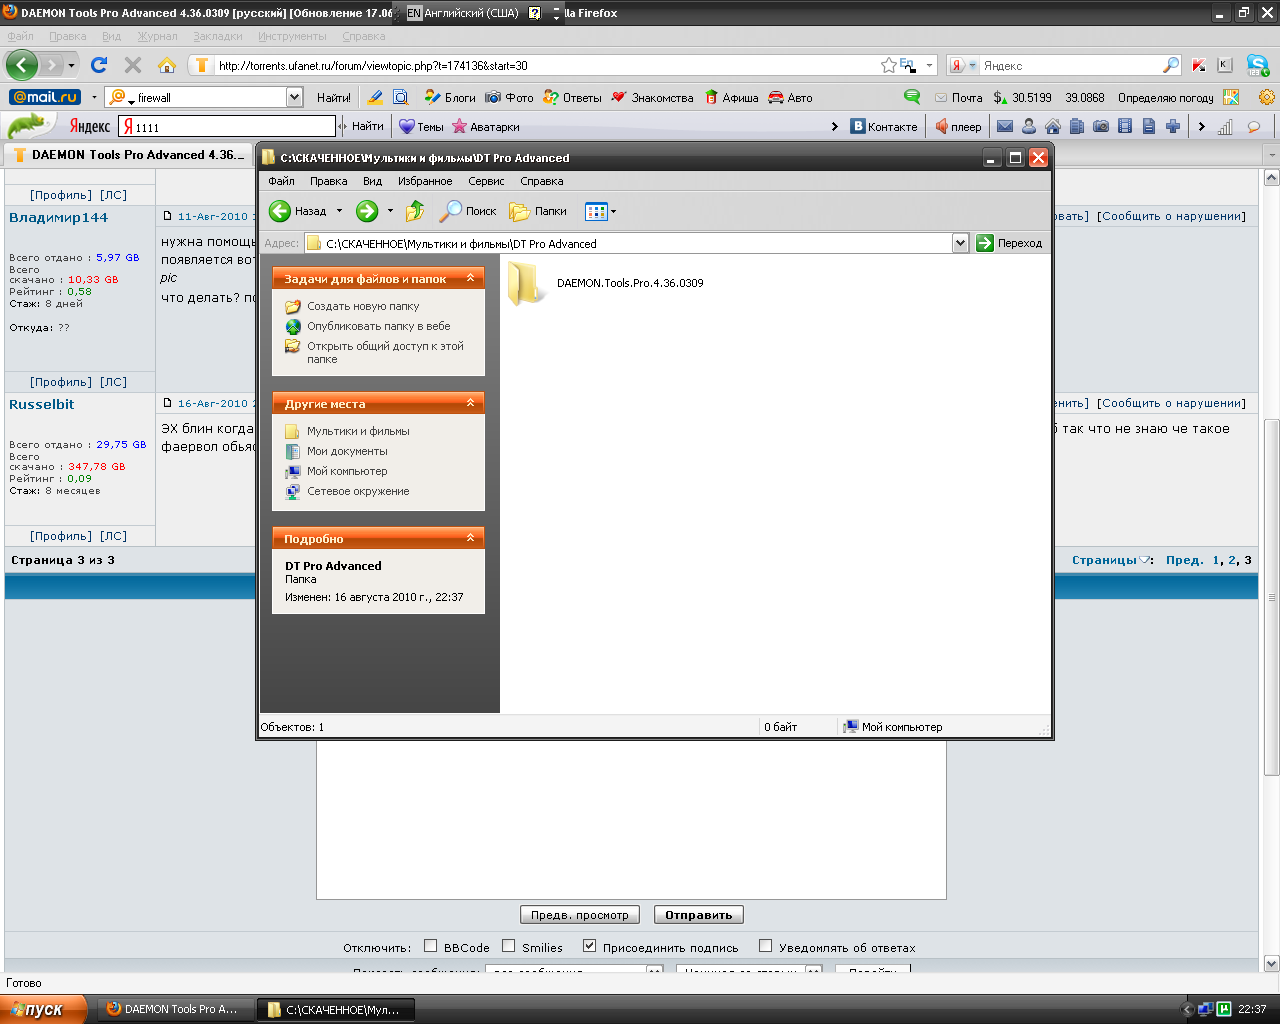Go up one folder level in Explorer
This screenshot has height=1024, width=1280.
pyautogui.click(x=415, y=211)
